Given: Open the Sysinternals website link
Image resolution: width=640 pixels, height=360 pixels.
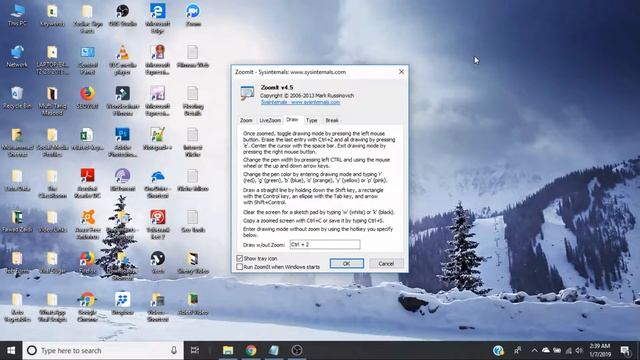Looking at the screenshot, I should (300, 102).
